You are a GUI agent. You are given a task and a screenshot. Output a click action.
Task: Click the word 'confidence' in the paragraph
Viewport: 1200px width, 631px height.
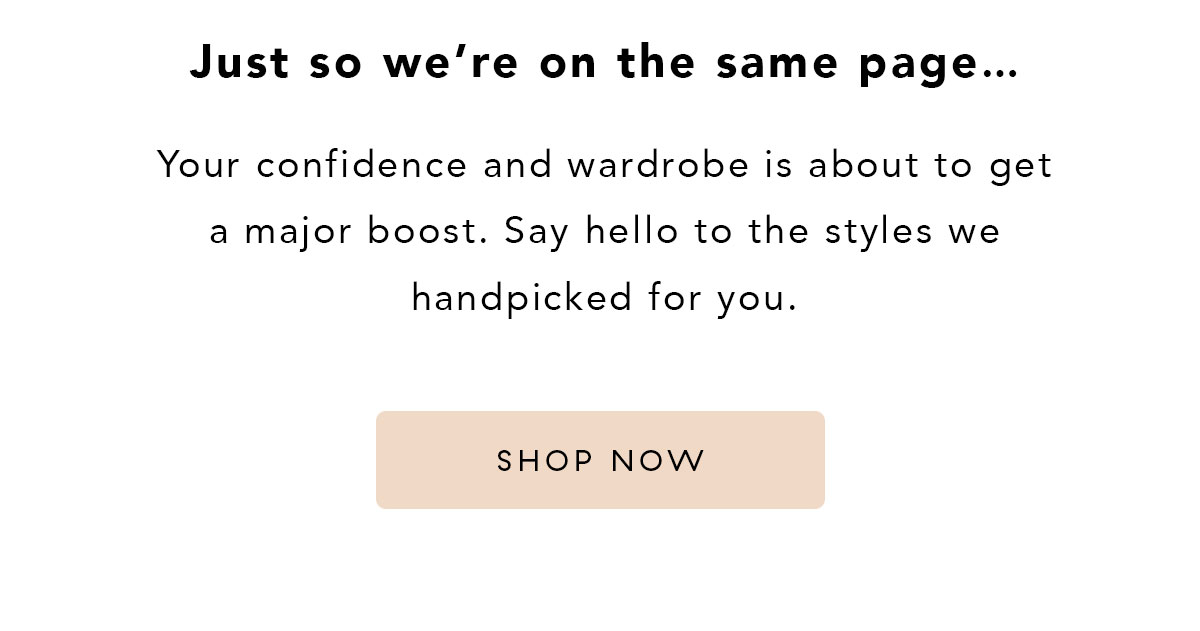(361, 165)
